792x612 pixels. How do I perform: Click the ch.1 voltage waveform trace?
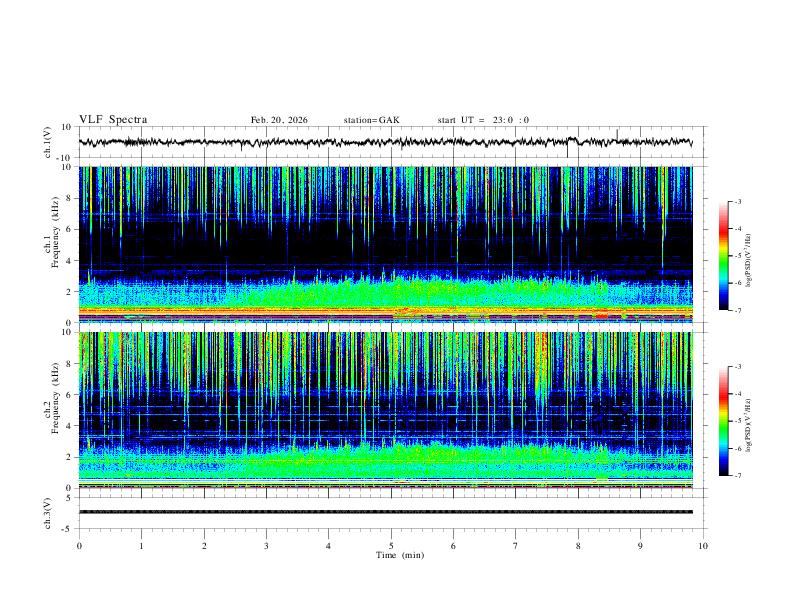coord(385,142)
